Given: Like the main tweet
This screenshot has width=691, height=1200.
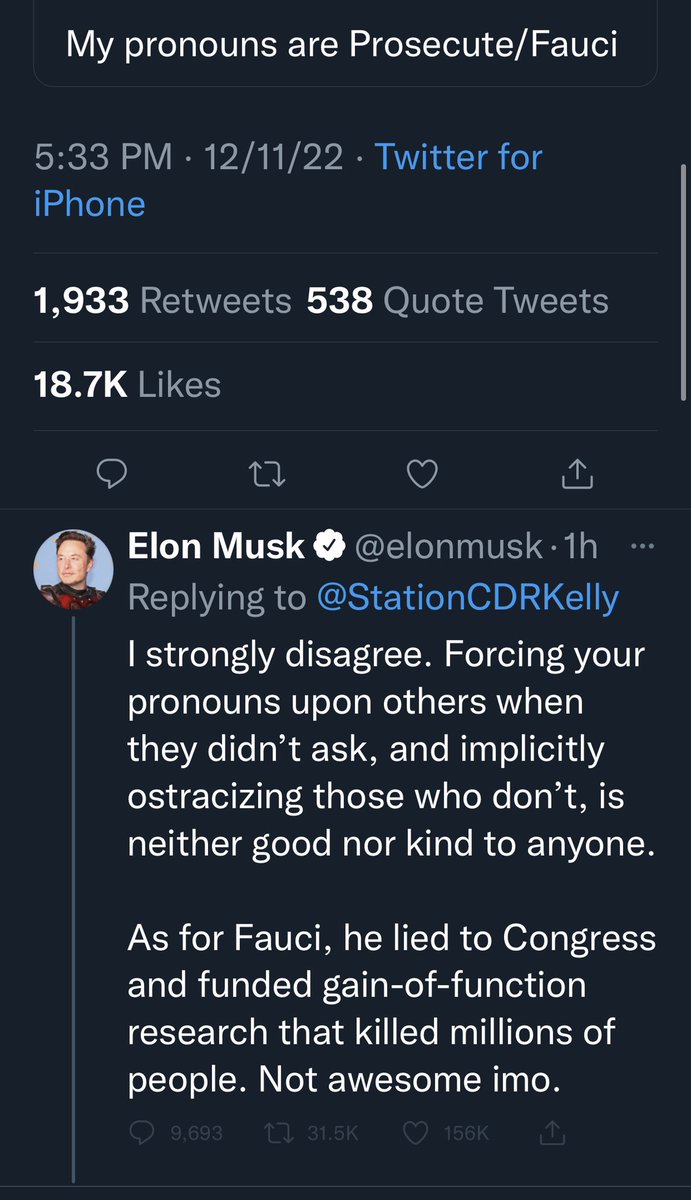Looking at the screenshot, I should [x=423, y=476].
